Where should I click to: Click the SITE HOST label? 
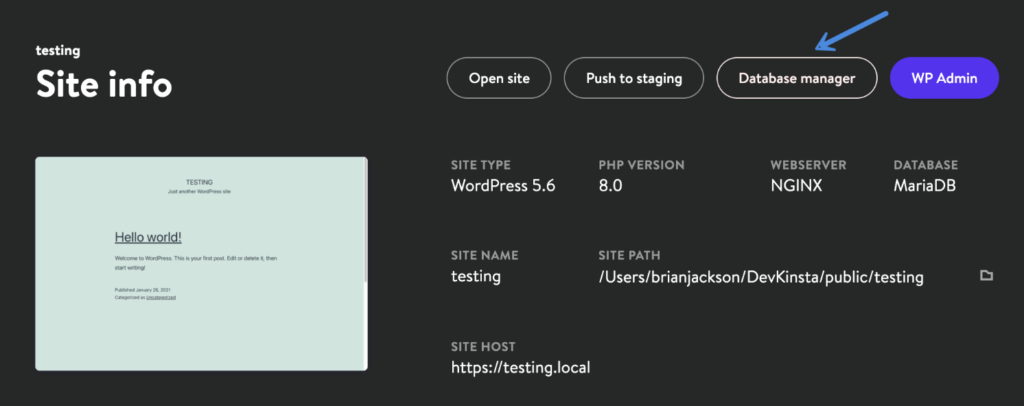coord(483,347)
